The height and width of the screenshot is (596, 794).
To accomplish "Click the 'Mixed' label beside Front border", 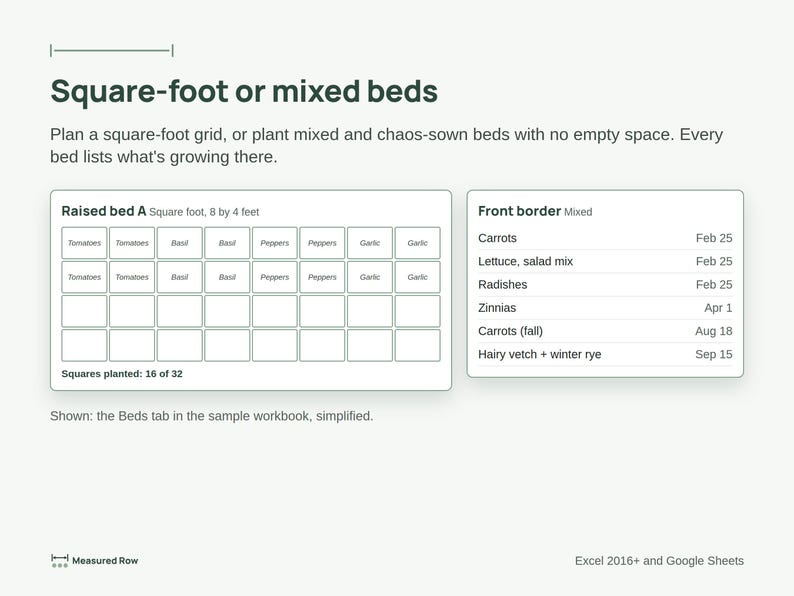I will 578,212.
